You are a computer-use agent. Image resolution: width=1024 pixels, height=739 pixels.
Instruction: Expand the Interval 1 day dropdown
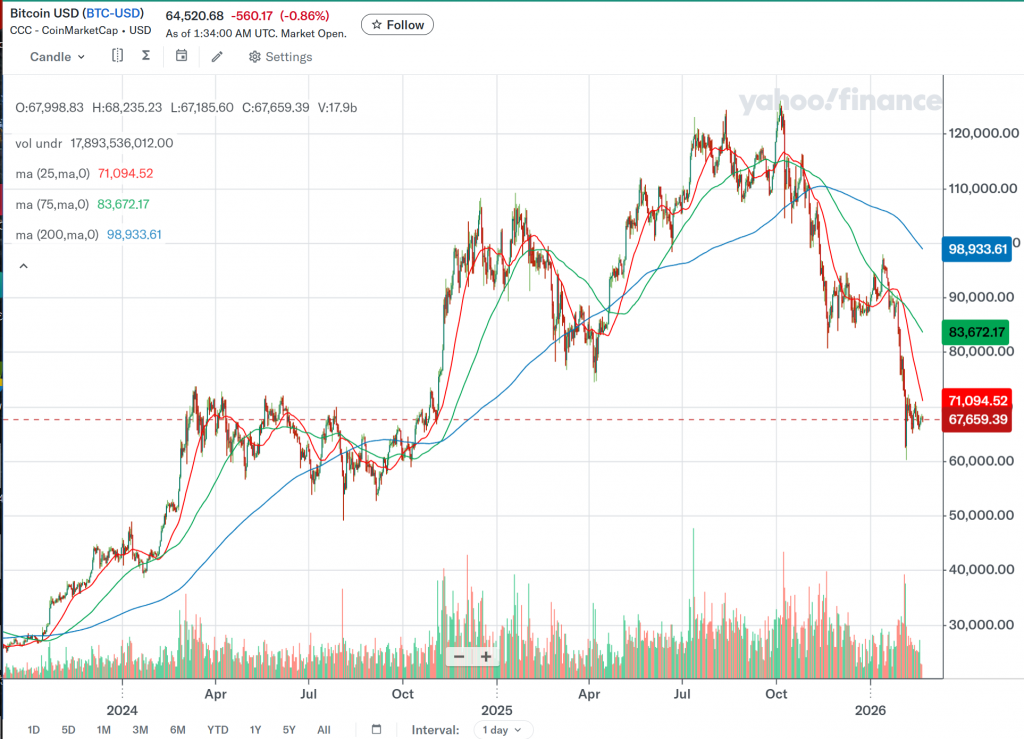click(x=503, y=730)
